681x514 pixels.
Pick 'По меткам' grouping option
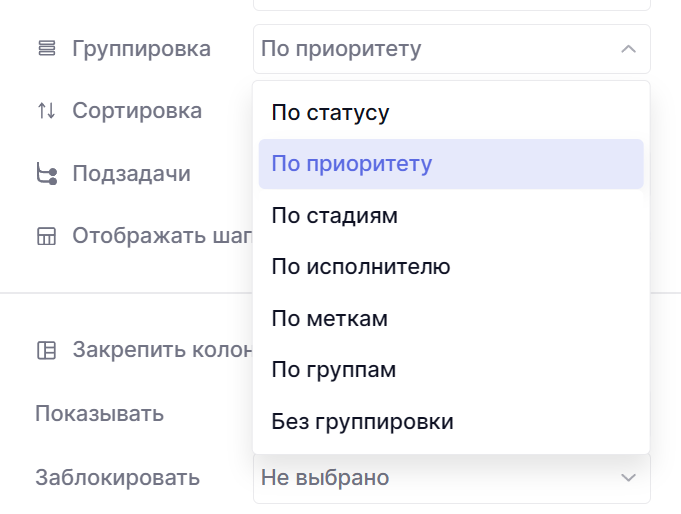click(x=329, y=319)
